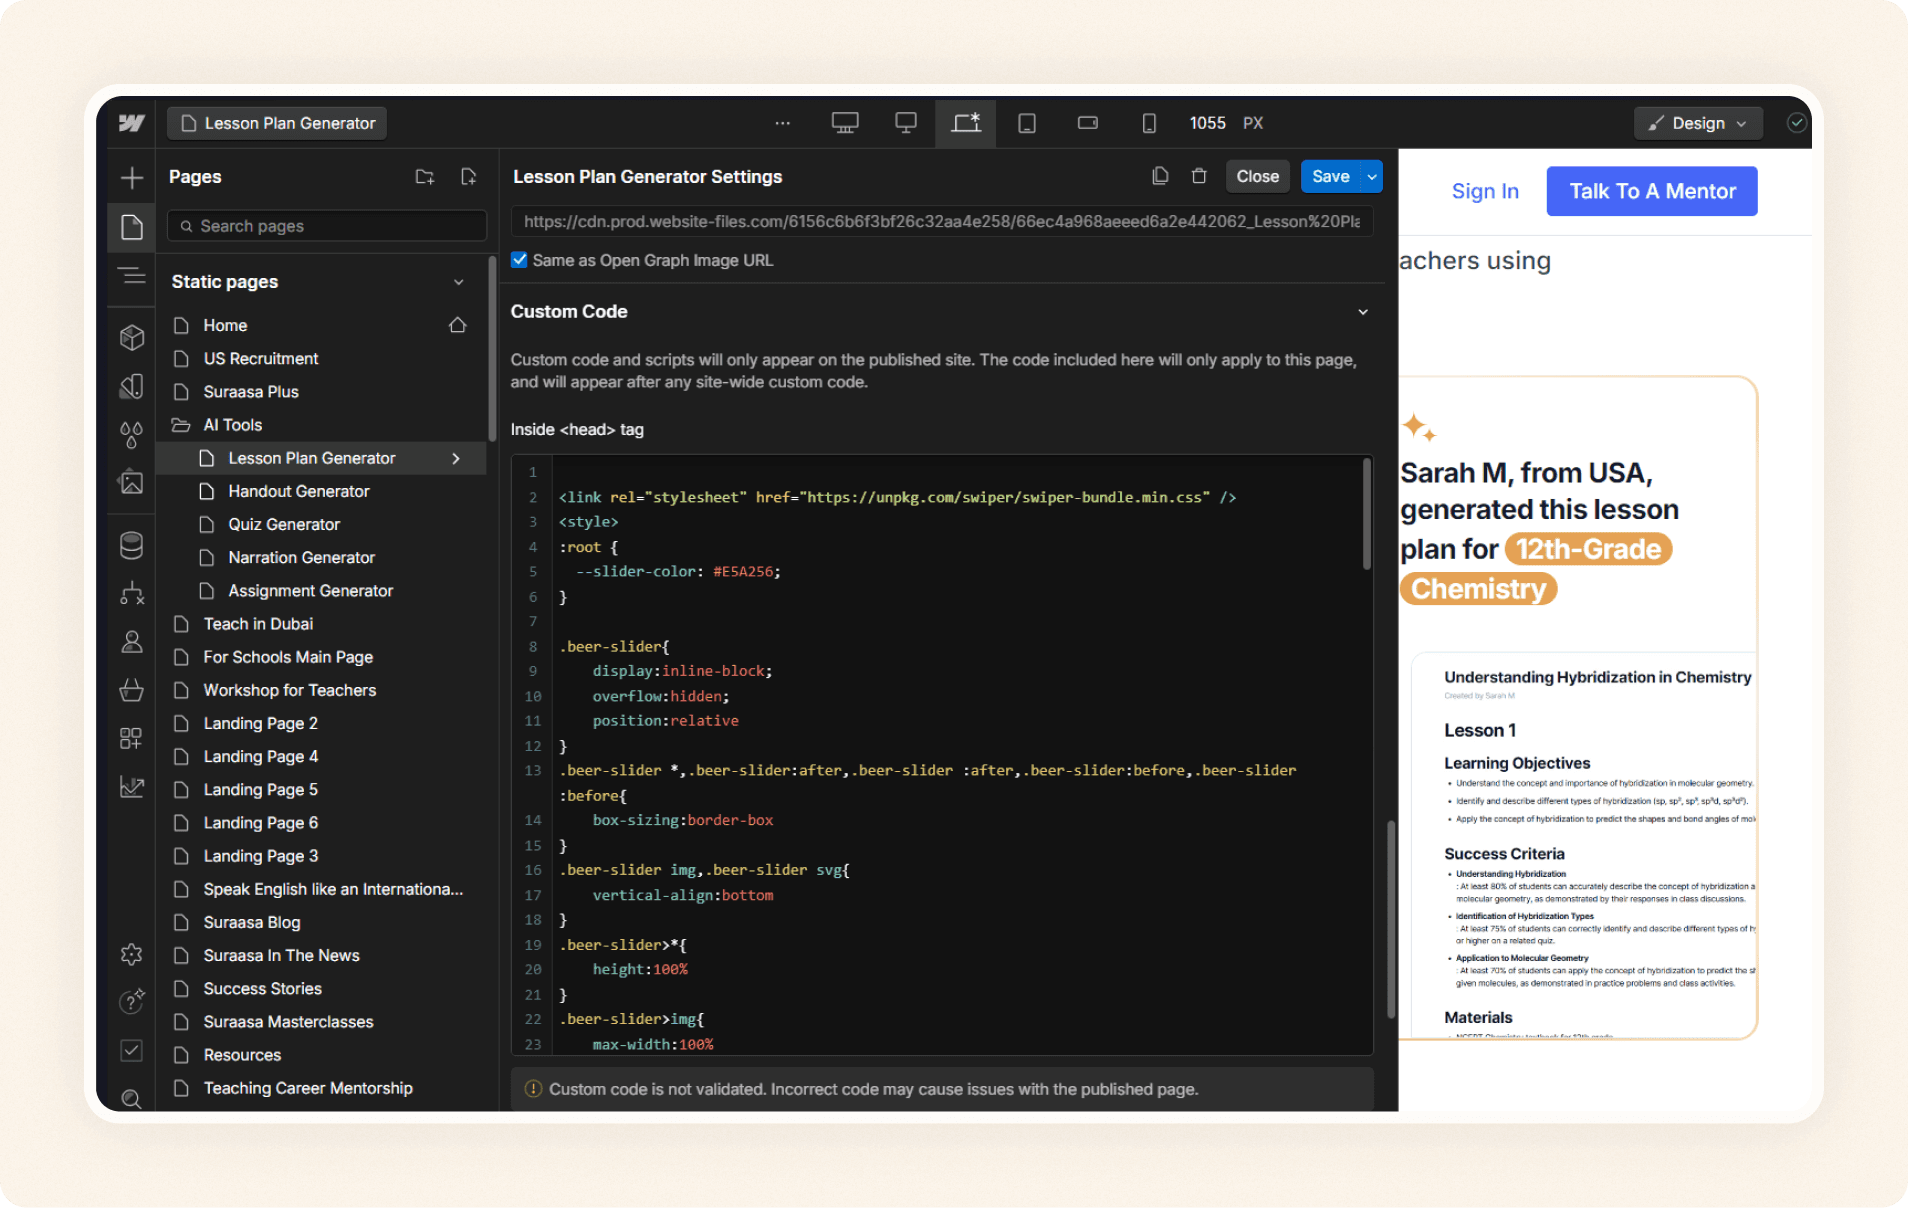This screenshot has height=1208, width=1908.
Task: Duplicate page icon in settings header
Action: click(1160, 176)
